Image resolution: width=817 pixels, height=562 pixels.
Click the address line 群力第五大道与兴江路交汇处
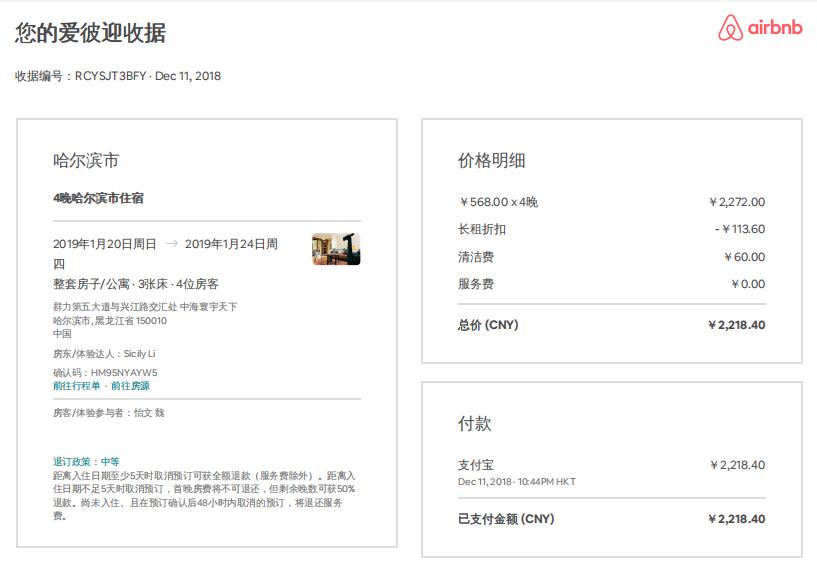(115, 307)
